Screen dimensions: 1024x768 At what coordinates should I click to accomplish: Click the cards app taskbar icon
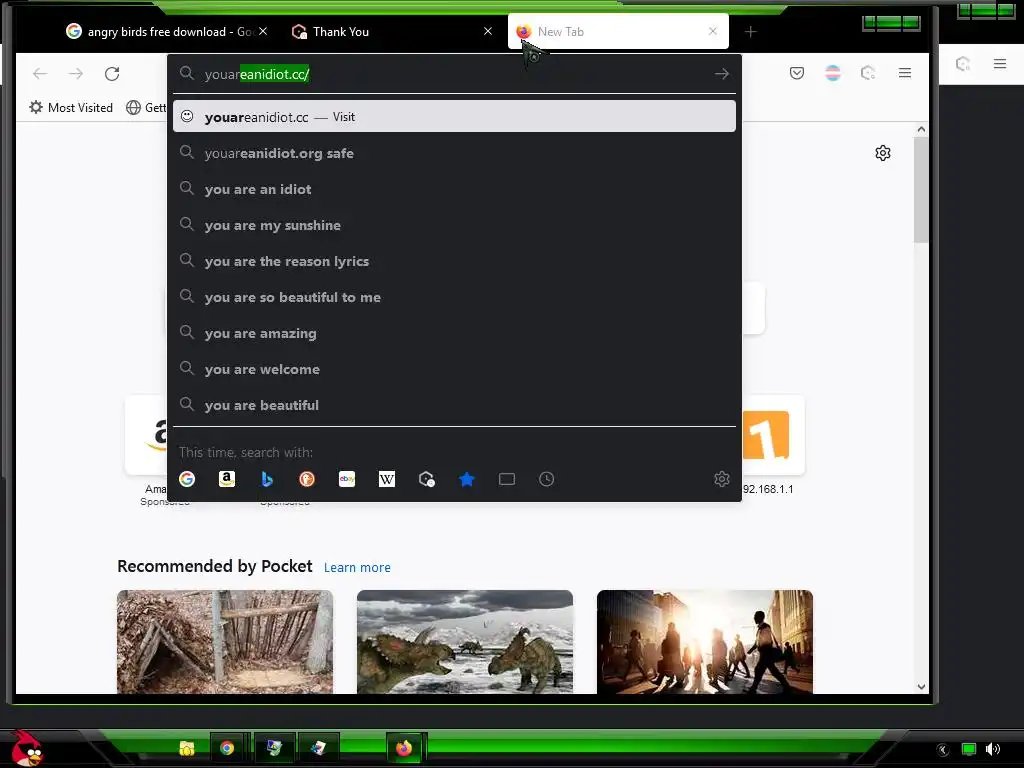pyautogui.click(x=318, y=748)
